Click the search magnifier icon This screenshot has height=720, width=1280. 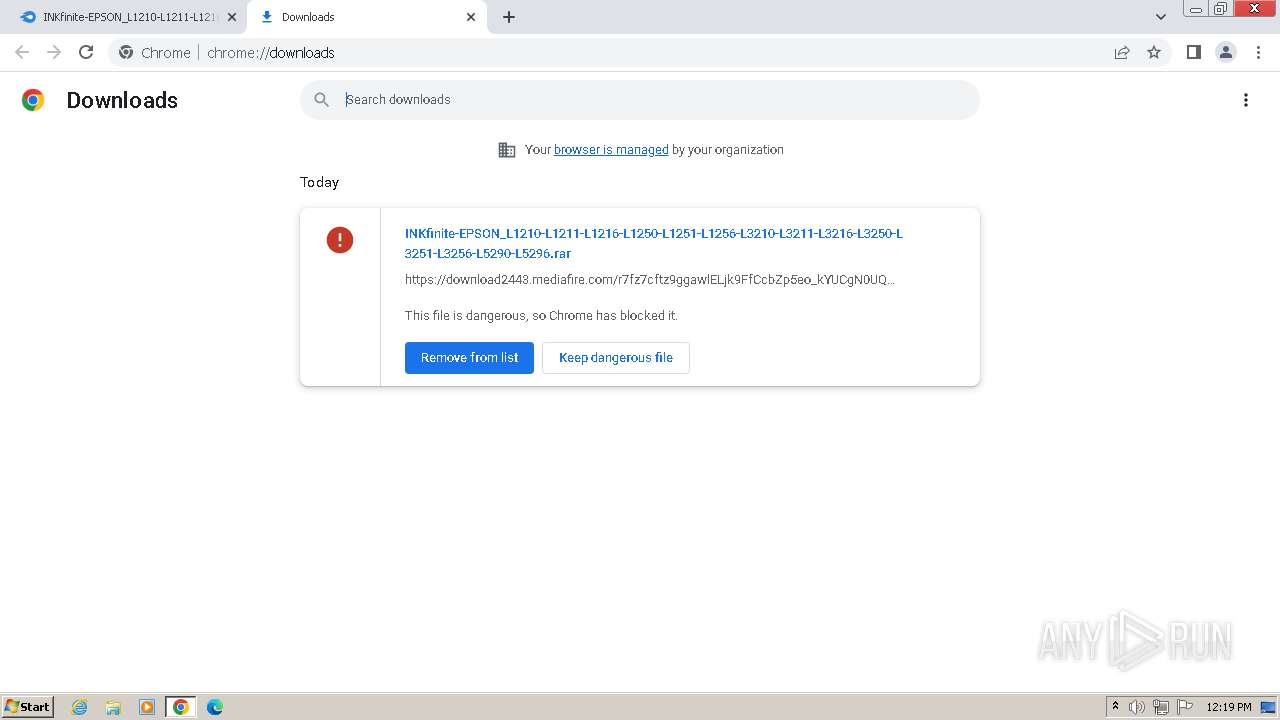321,99
